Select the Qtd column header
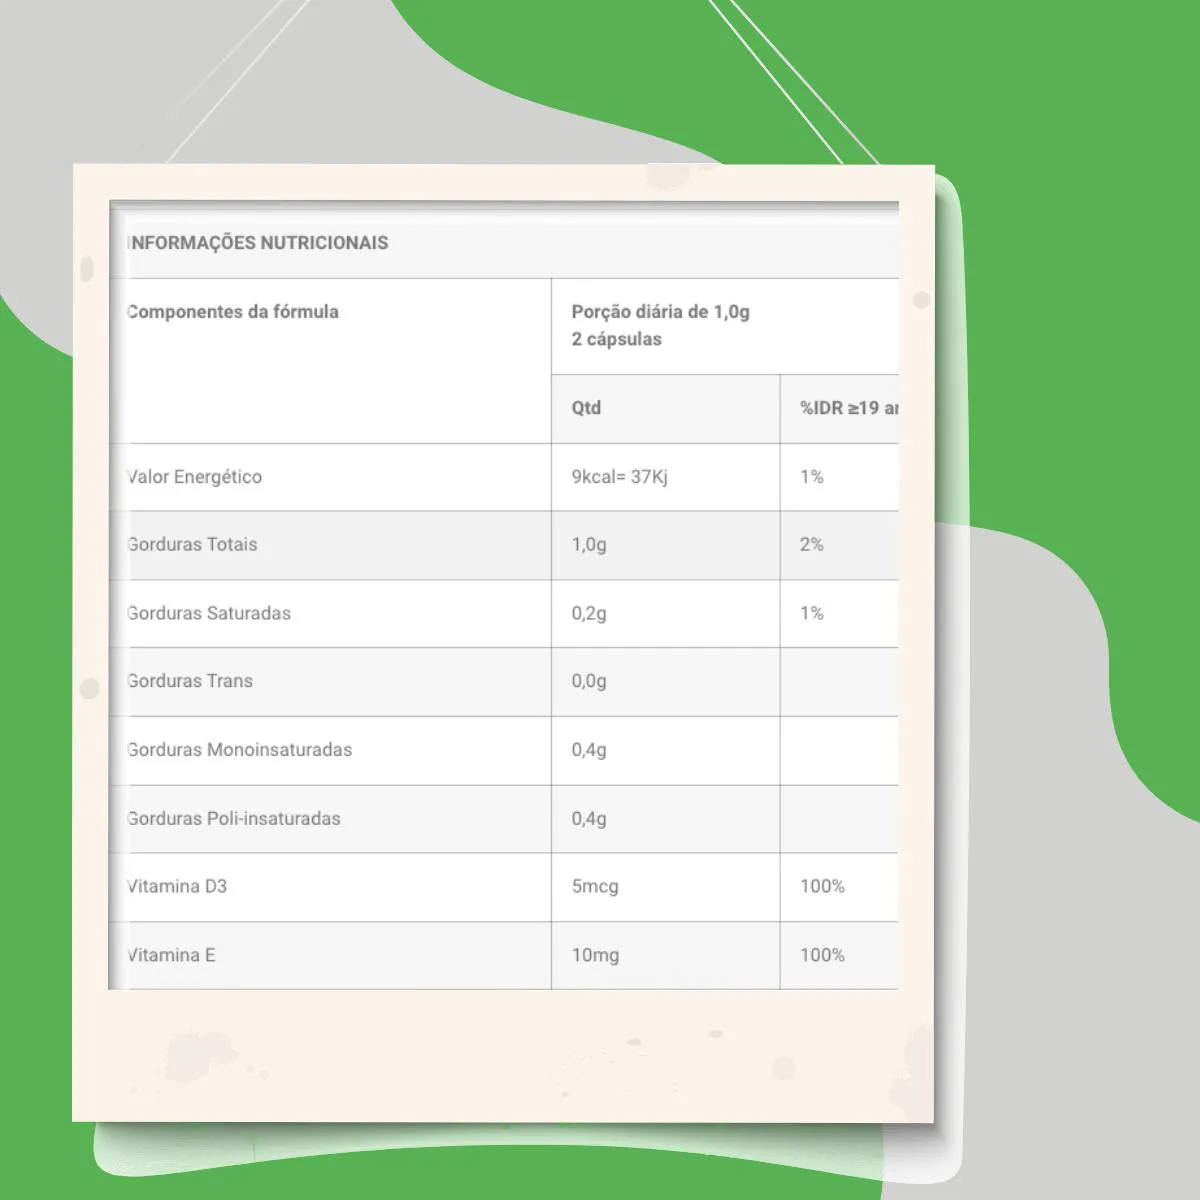This screenshot has width=1200, height=1200. (586, 408)
